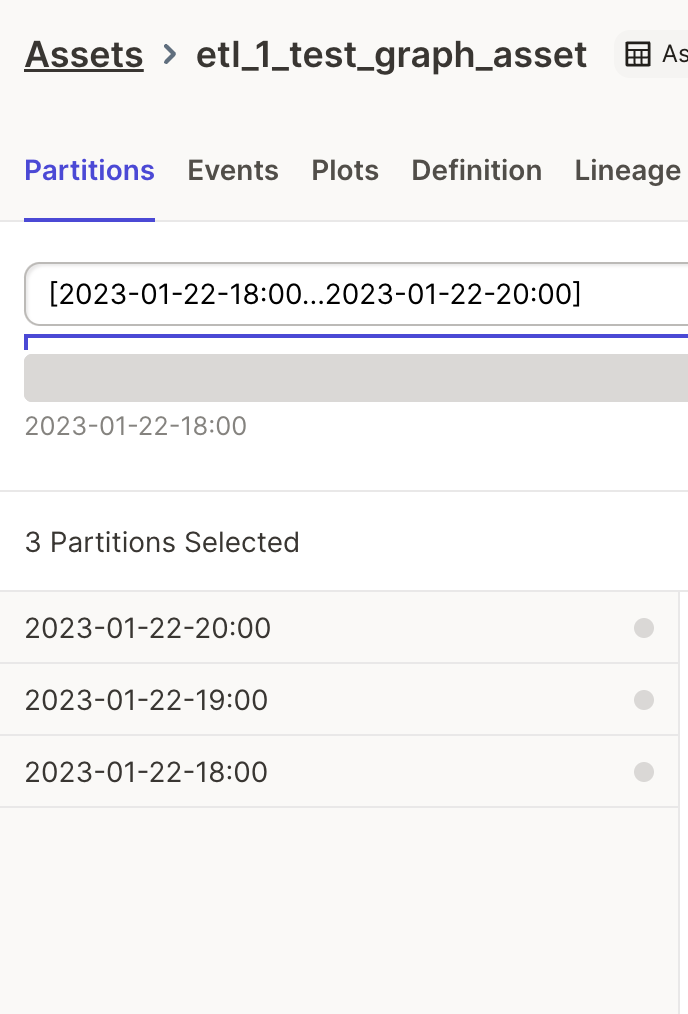Select the 2023-01-22-19:00 partition row

click(x=300, y=699)
